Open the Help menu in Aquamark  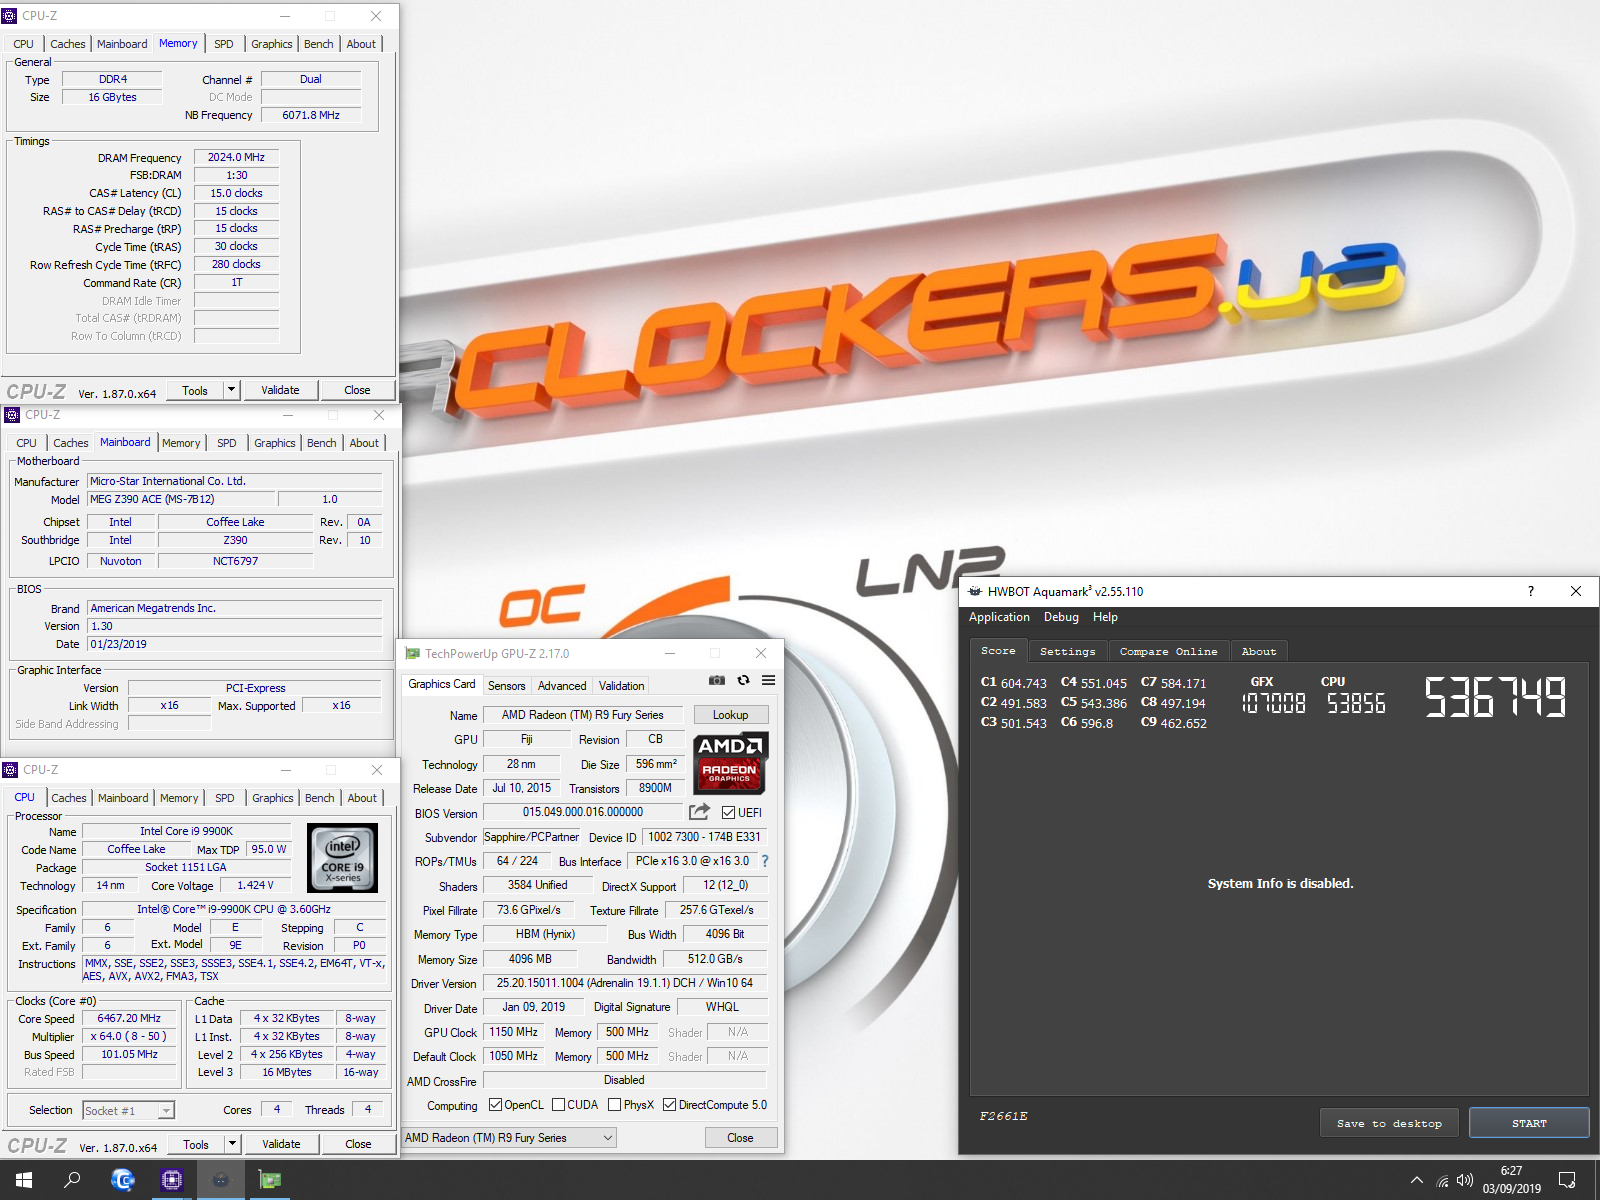tap(1105, 617)
